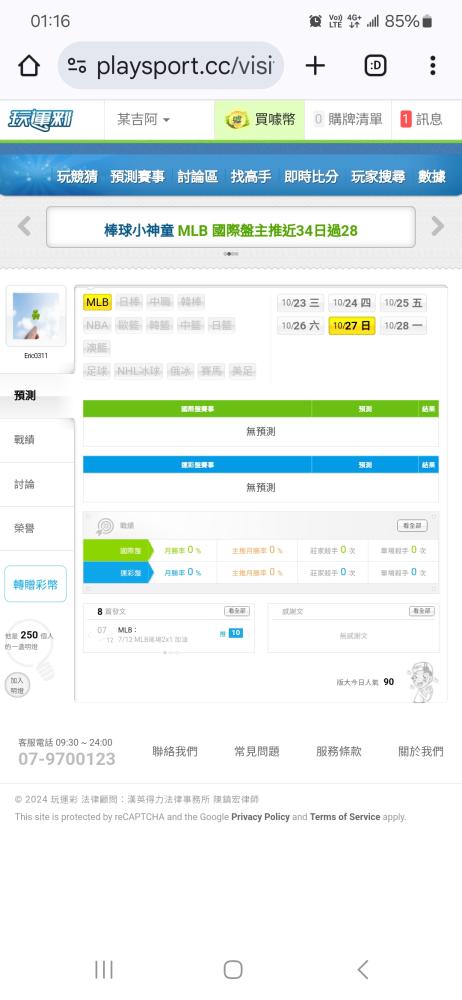462x1000 pixels.
Task: Open the Google Privacy Policy link
Action: pos(260,817)
